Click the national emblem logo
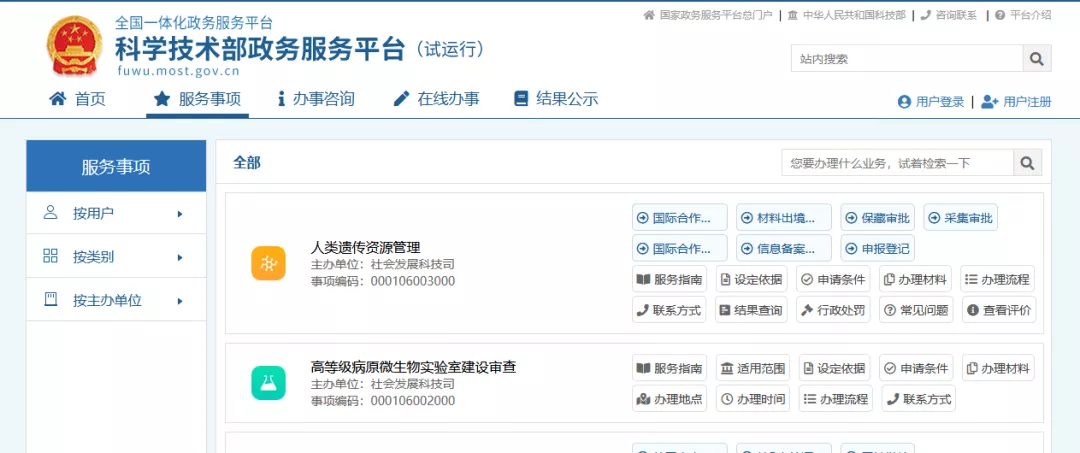The height and width of the screenshot is (453, 1080). tap(74, 46)
